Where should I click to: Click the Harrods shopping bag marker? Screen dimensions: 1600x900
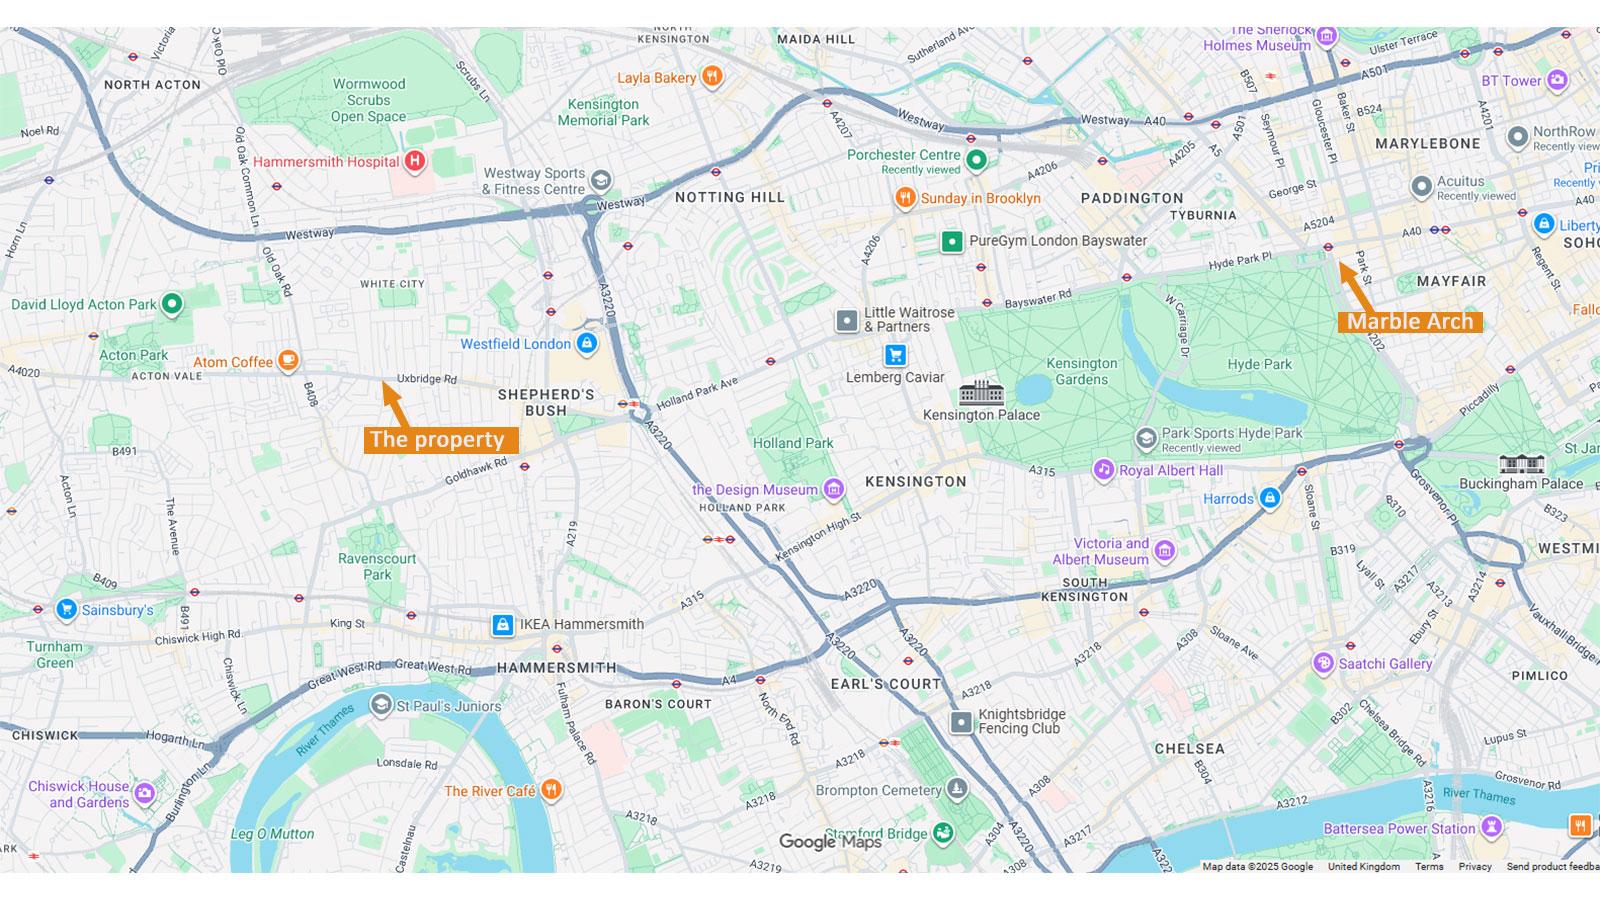(x=1269, y=497)
